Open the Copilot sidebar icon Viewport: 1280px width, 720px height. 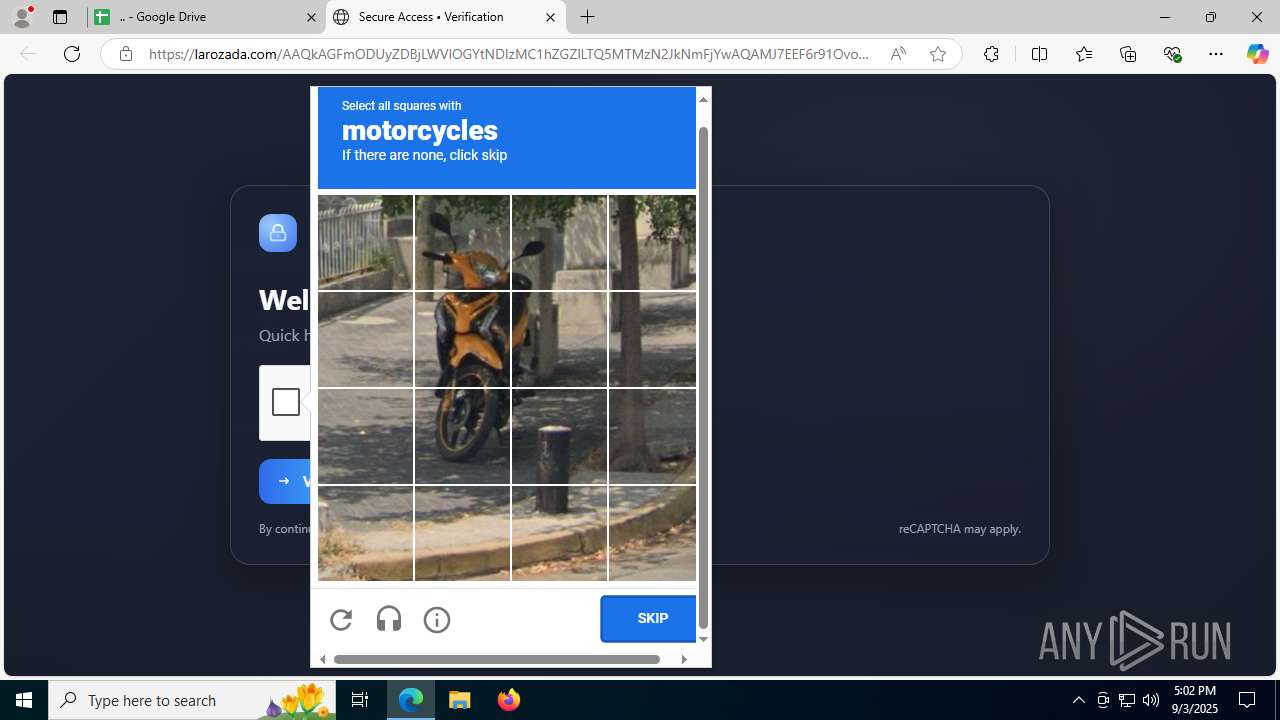tap(1257, 54)
